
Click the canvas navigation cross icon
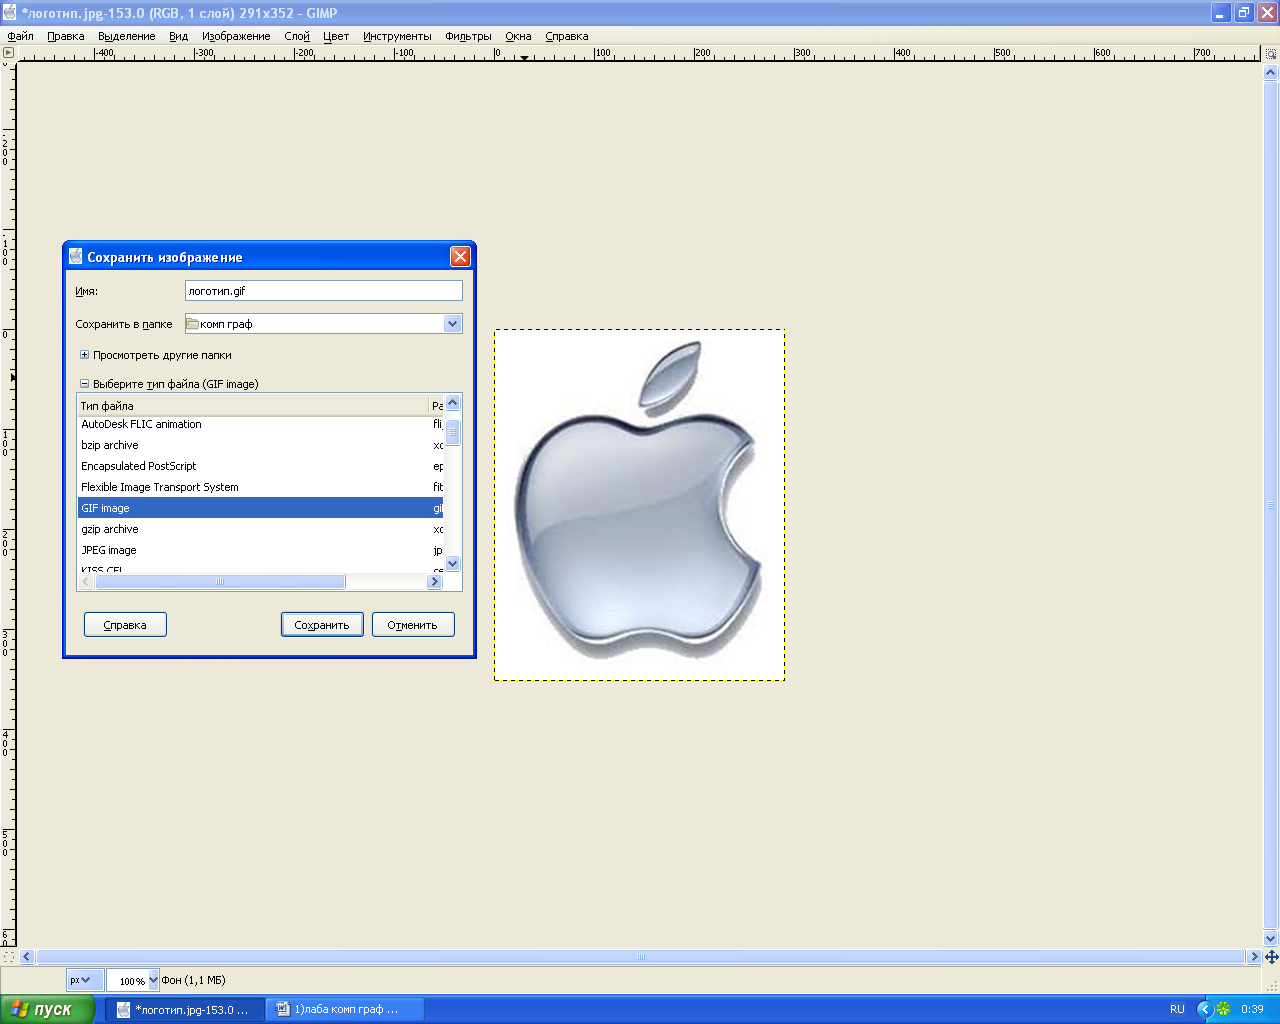[1271, 957]
